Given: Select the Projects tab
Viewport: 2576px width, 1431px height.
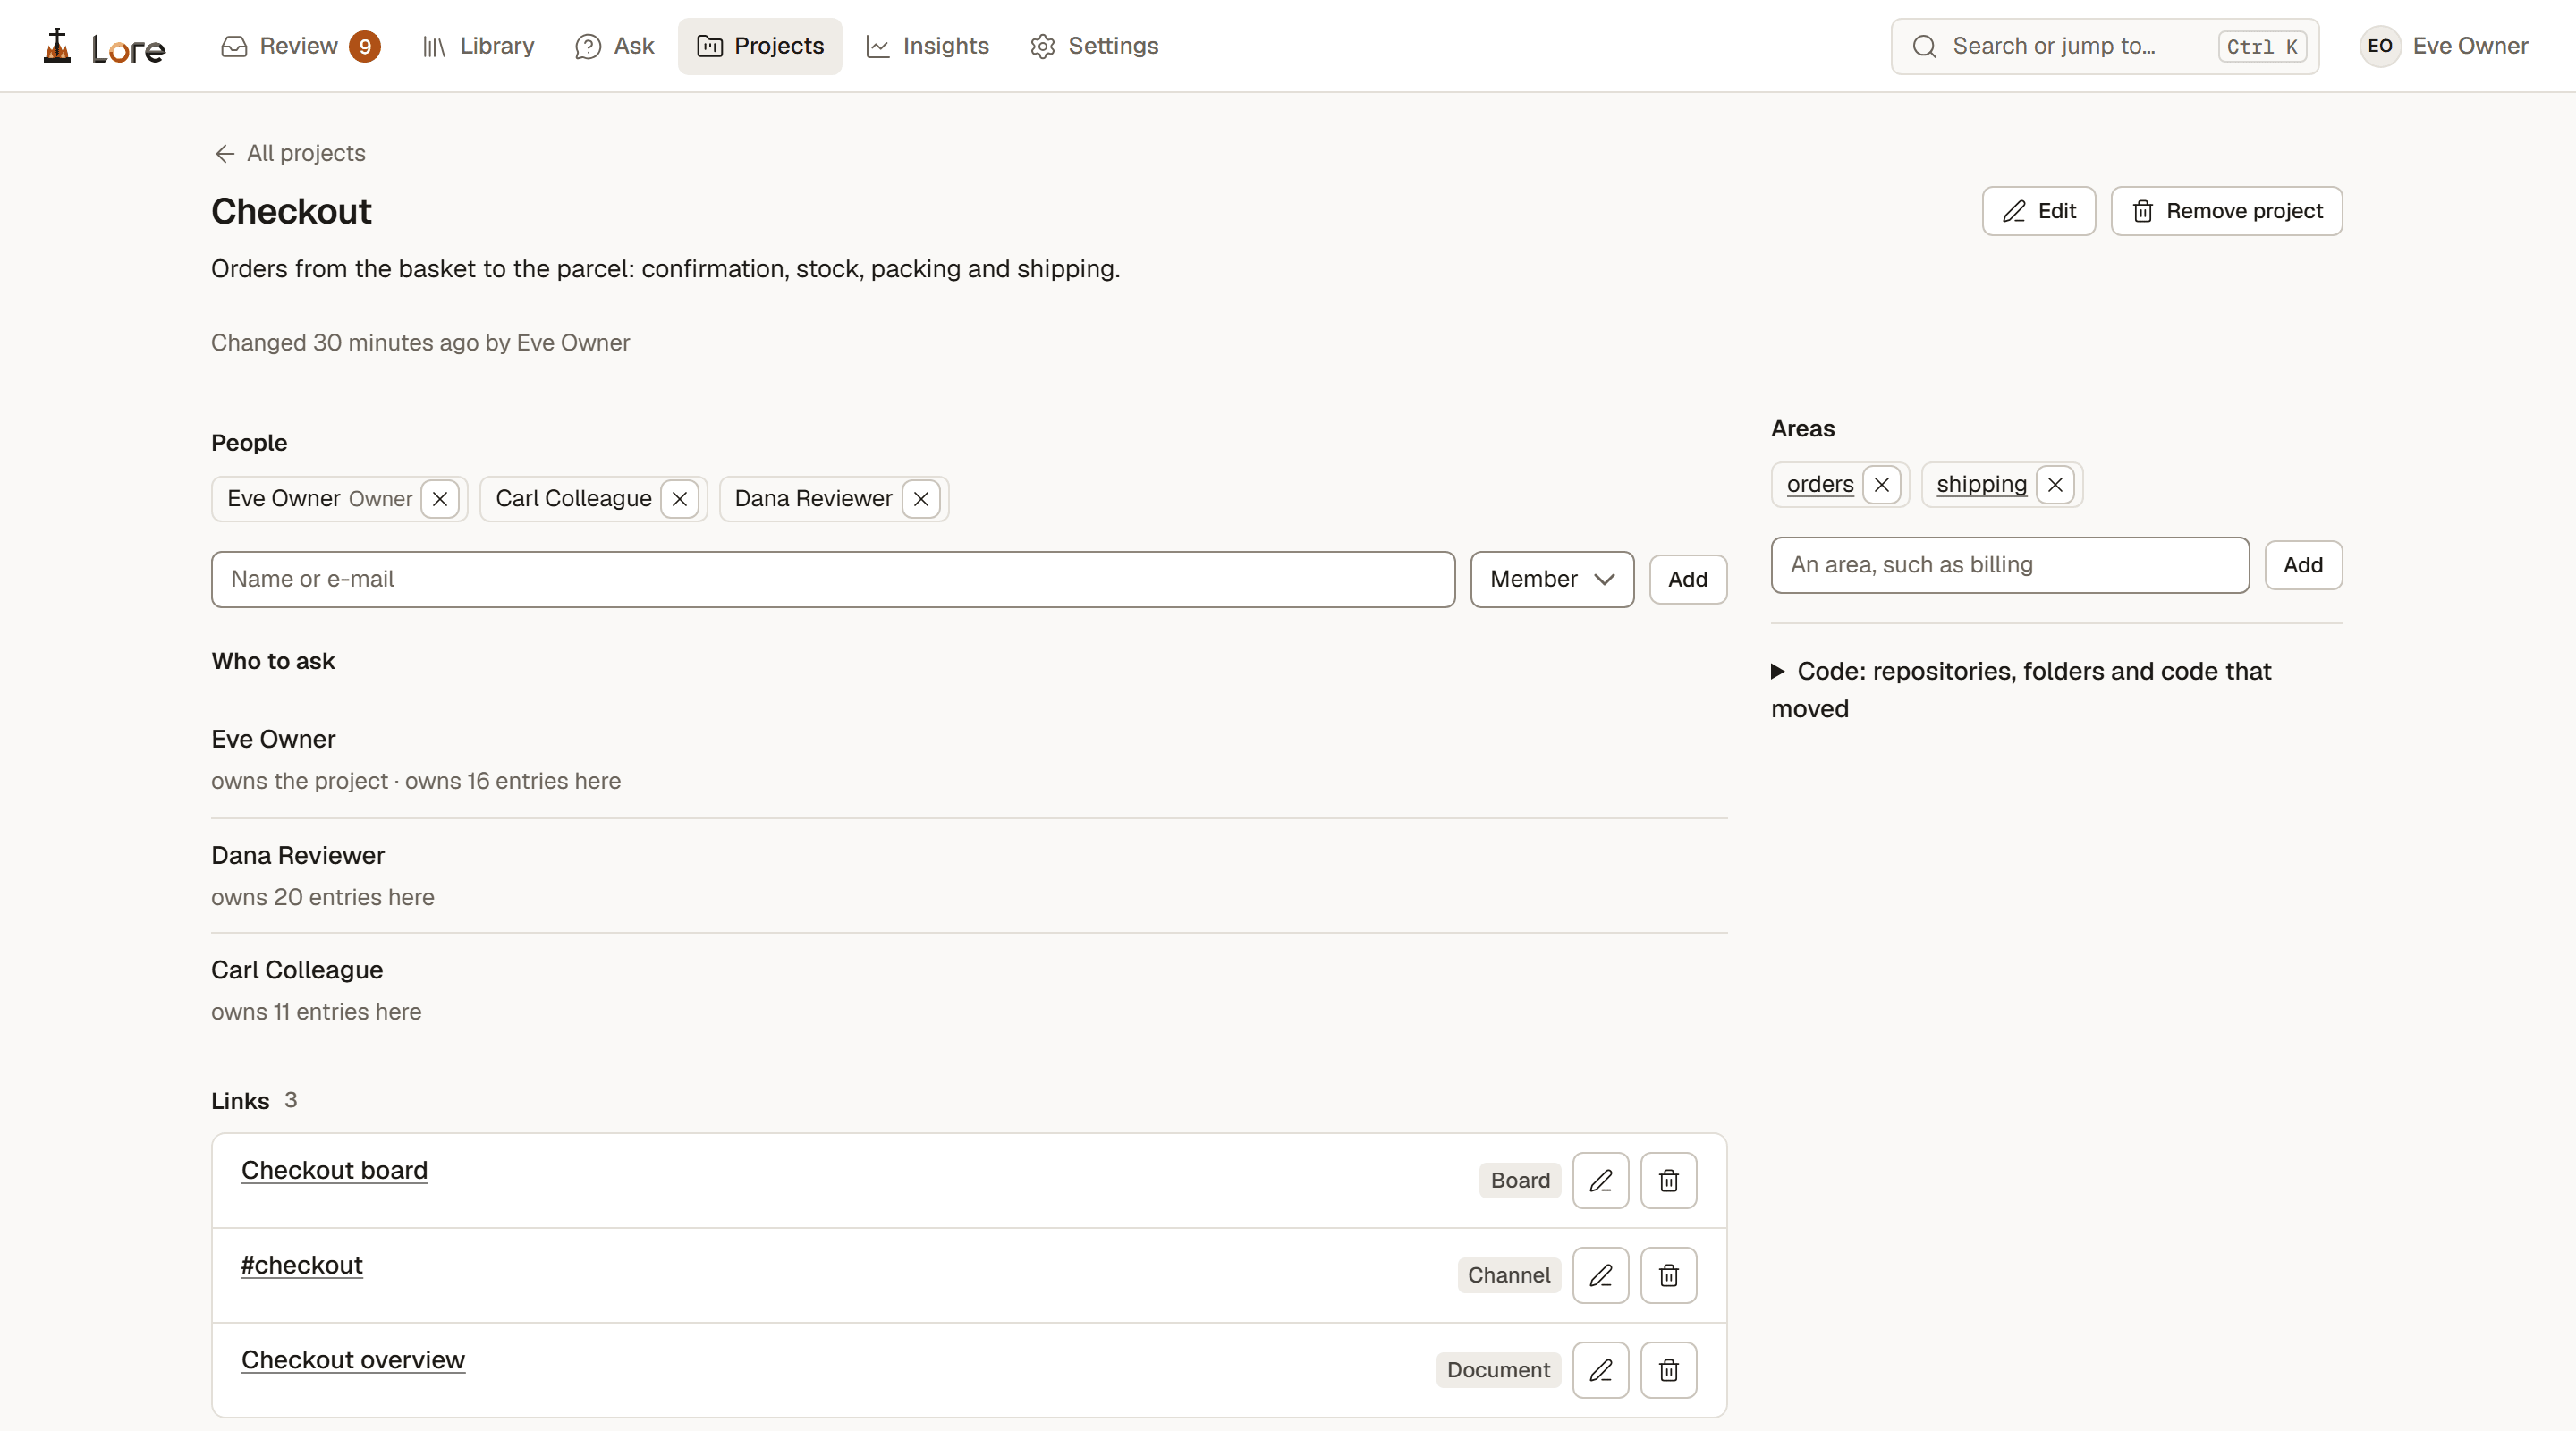Looking at the screenshot, I should pos(760,46).
